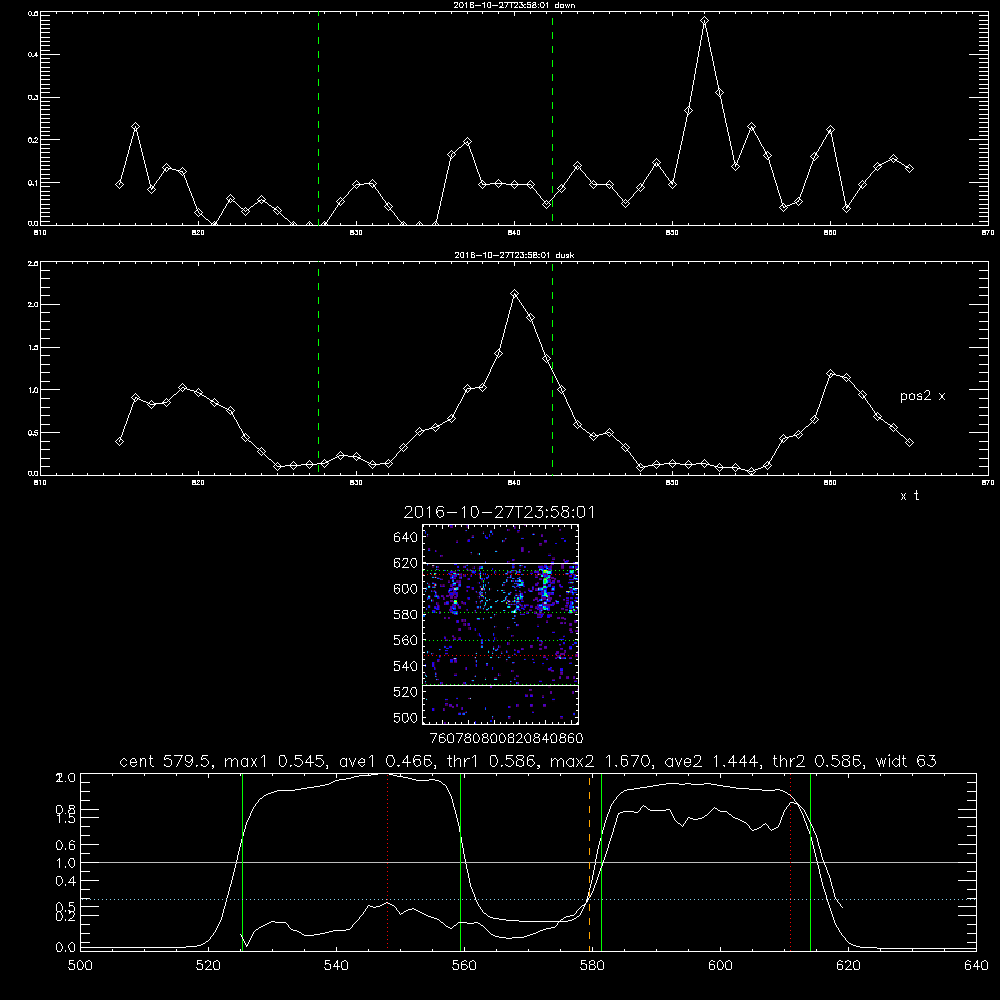Open the colored heatmap image
Screen dimensions: 1000x1000
(501, 624)
